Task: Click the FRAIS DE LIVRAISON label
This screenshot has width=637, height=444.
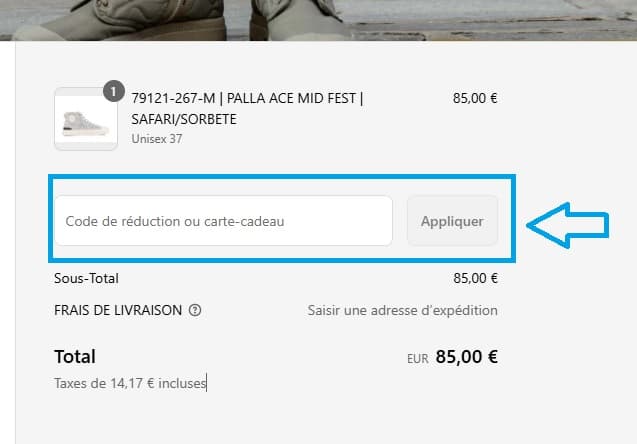Action: coord(118,310)
